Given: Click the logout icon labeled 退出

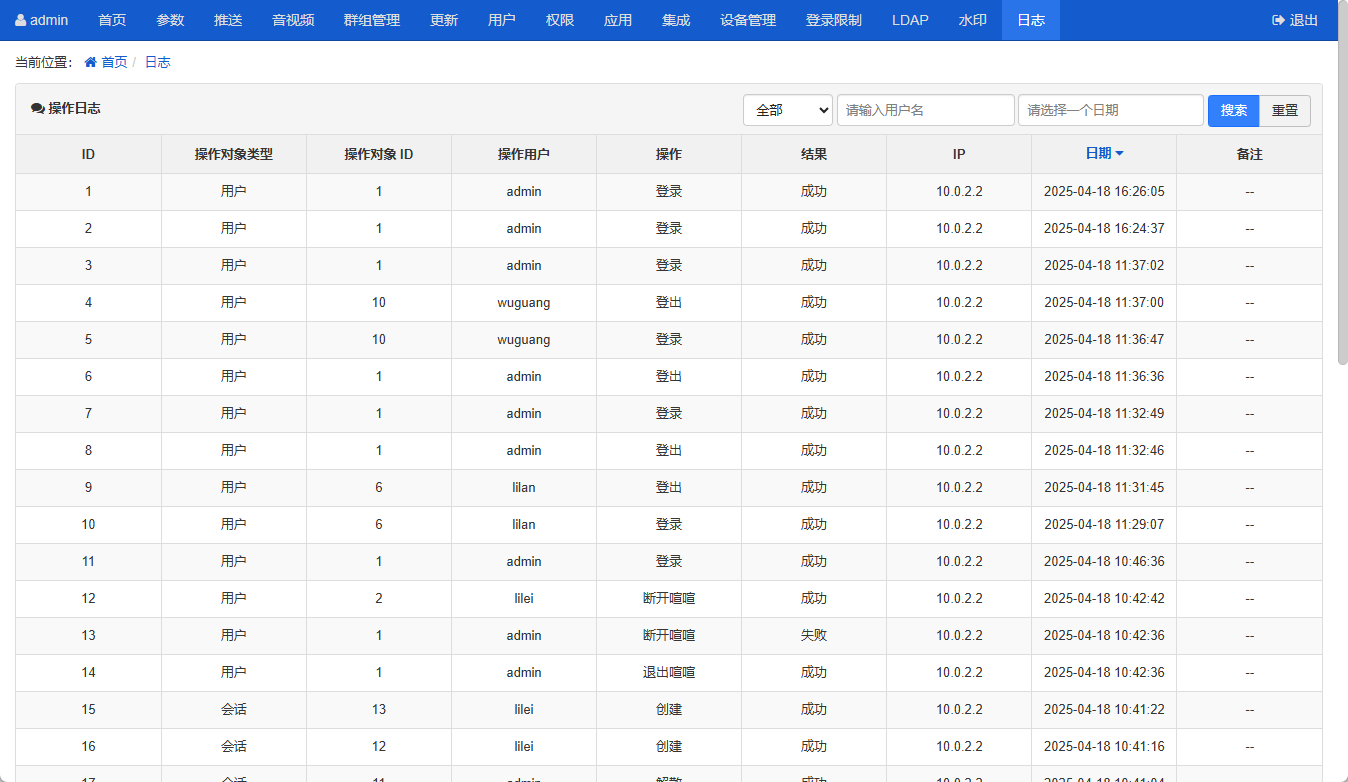Looking at the screenshot, I should 1278,20.
